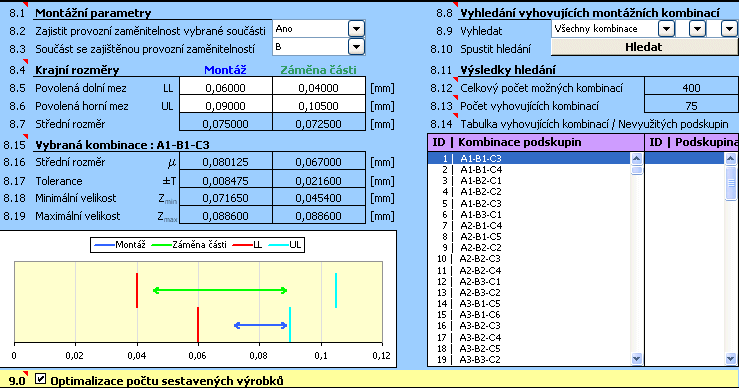Open dropdown for provozní zaměnitelnost Ano
The image size is (739, 388).
click(356, 29)
